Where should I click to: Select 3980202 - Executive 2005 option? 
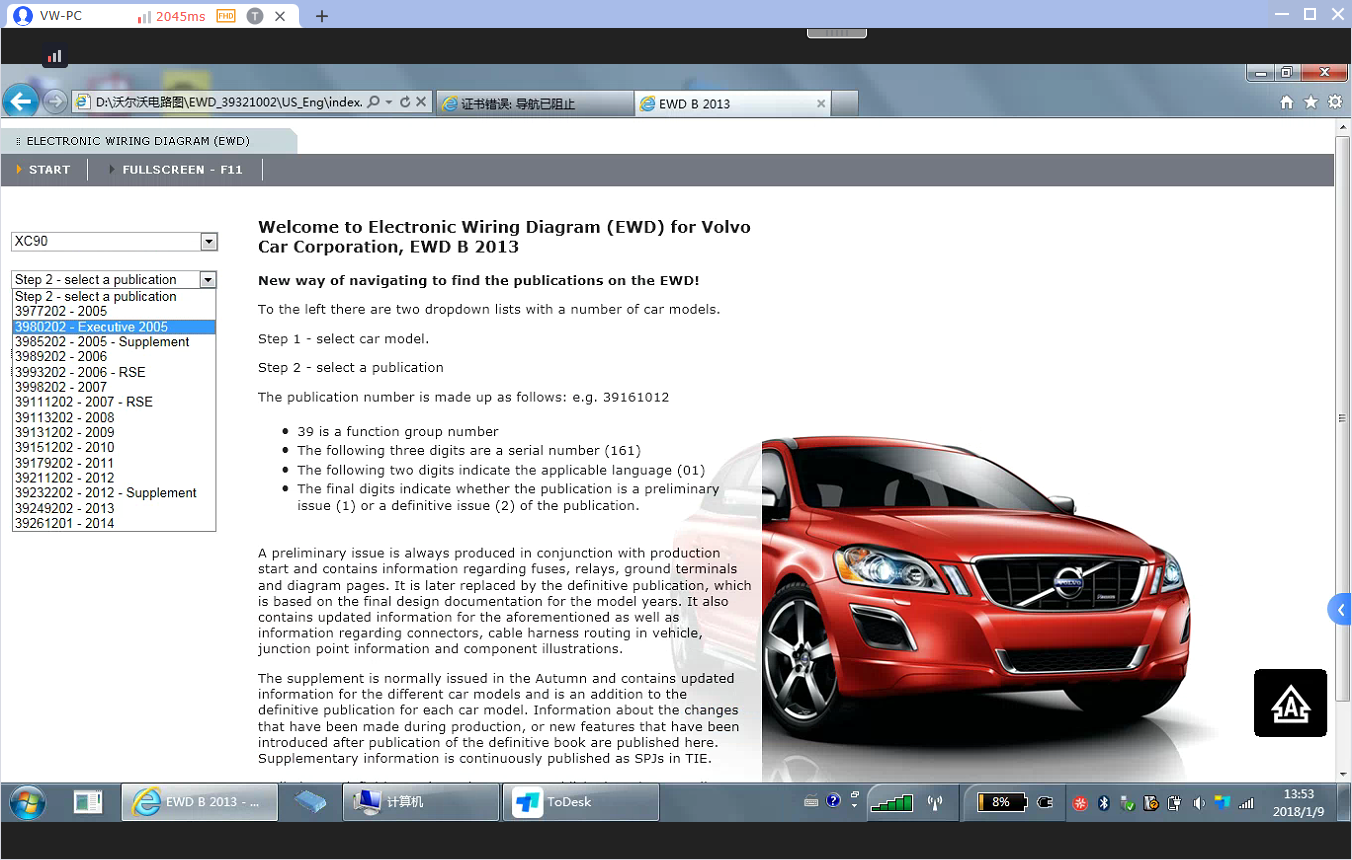tap(114, 327)
